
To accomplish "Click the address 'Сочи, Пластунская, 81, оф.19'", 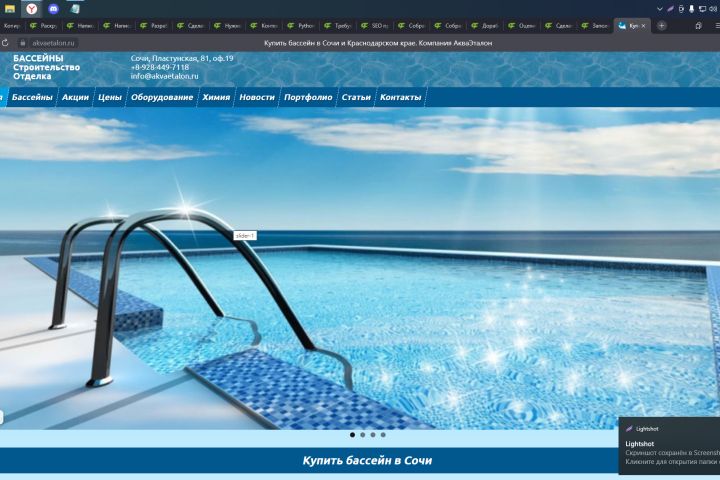I will pos(182,58).
